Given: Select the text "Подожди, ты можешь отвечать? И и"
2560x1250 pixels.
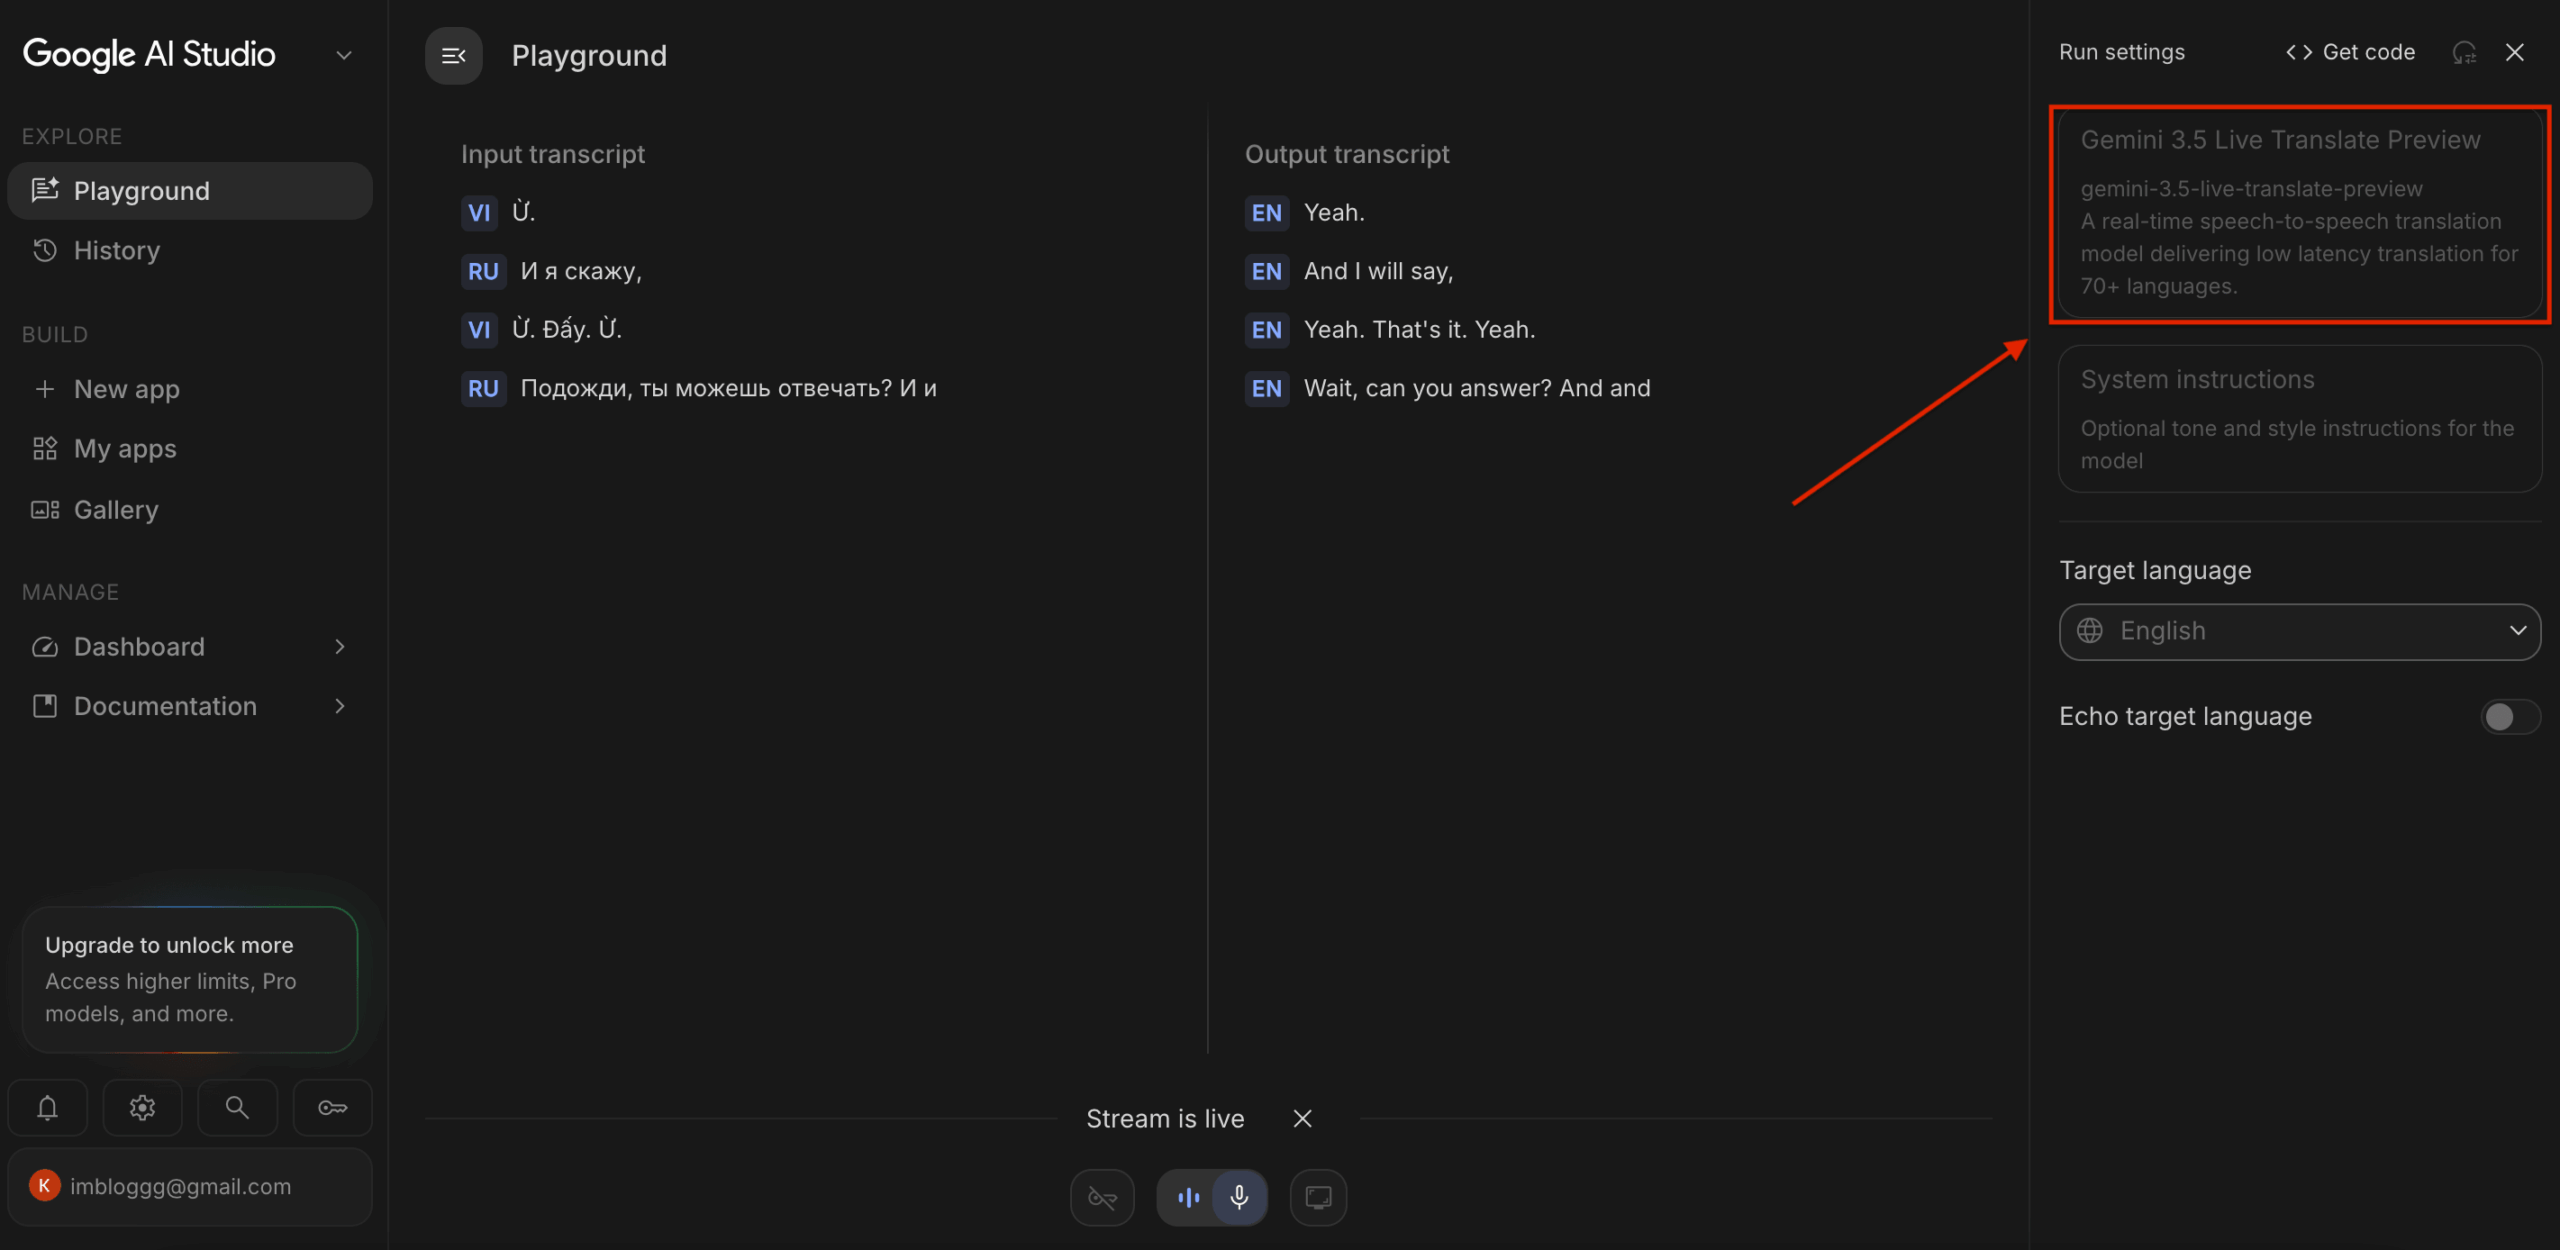Looking at the screenshot, I should [x=728, y=389].
